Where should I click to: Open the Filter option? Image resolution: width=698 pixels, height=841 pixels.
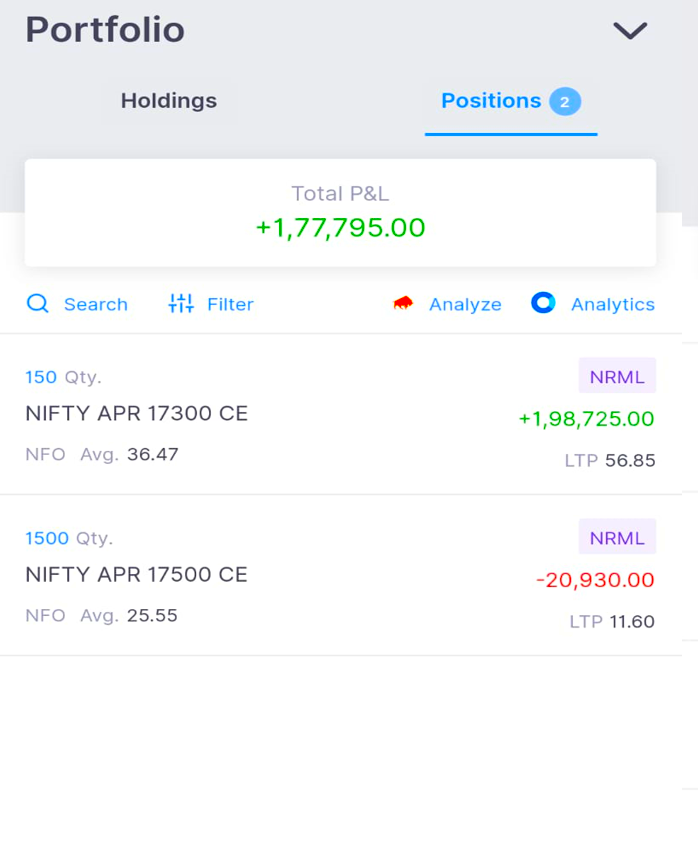(230, 305)
